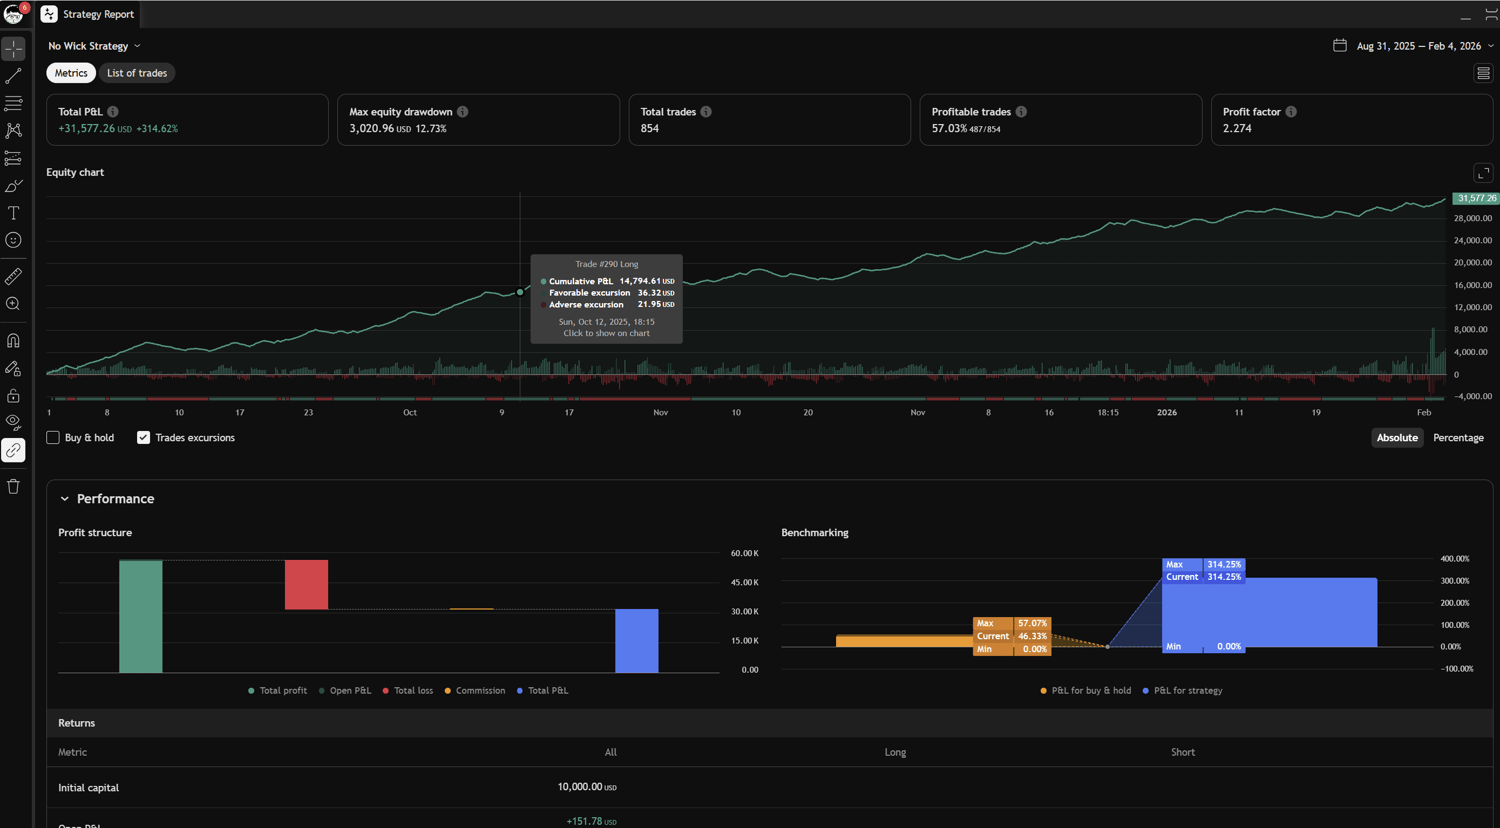The width and height of the screenshot is (1500, 828).
Task: Open the No Wick Strategy dropdown
Action: 94,46
